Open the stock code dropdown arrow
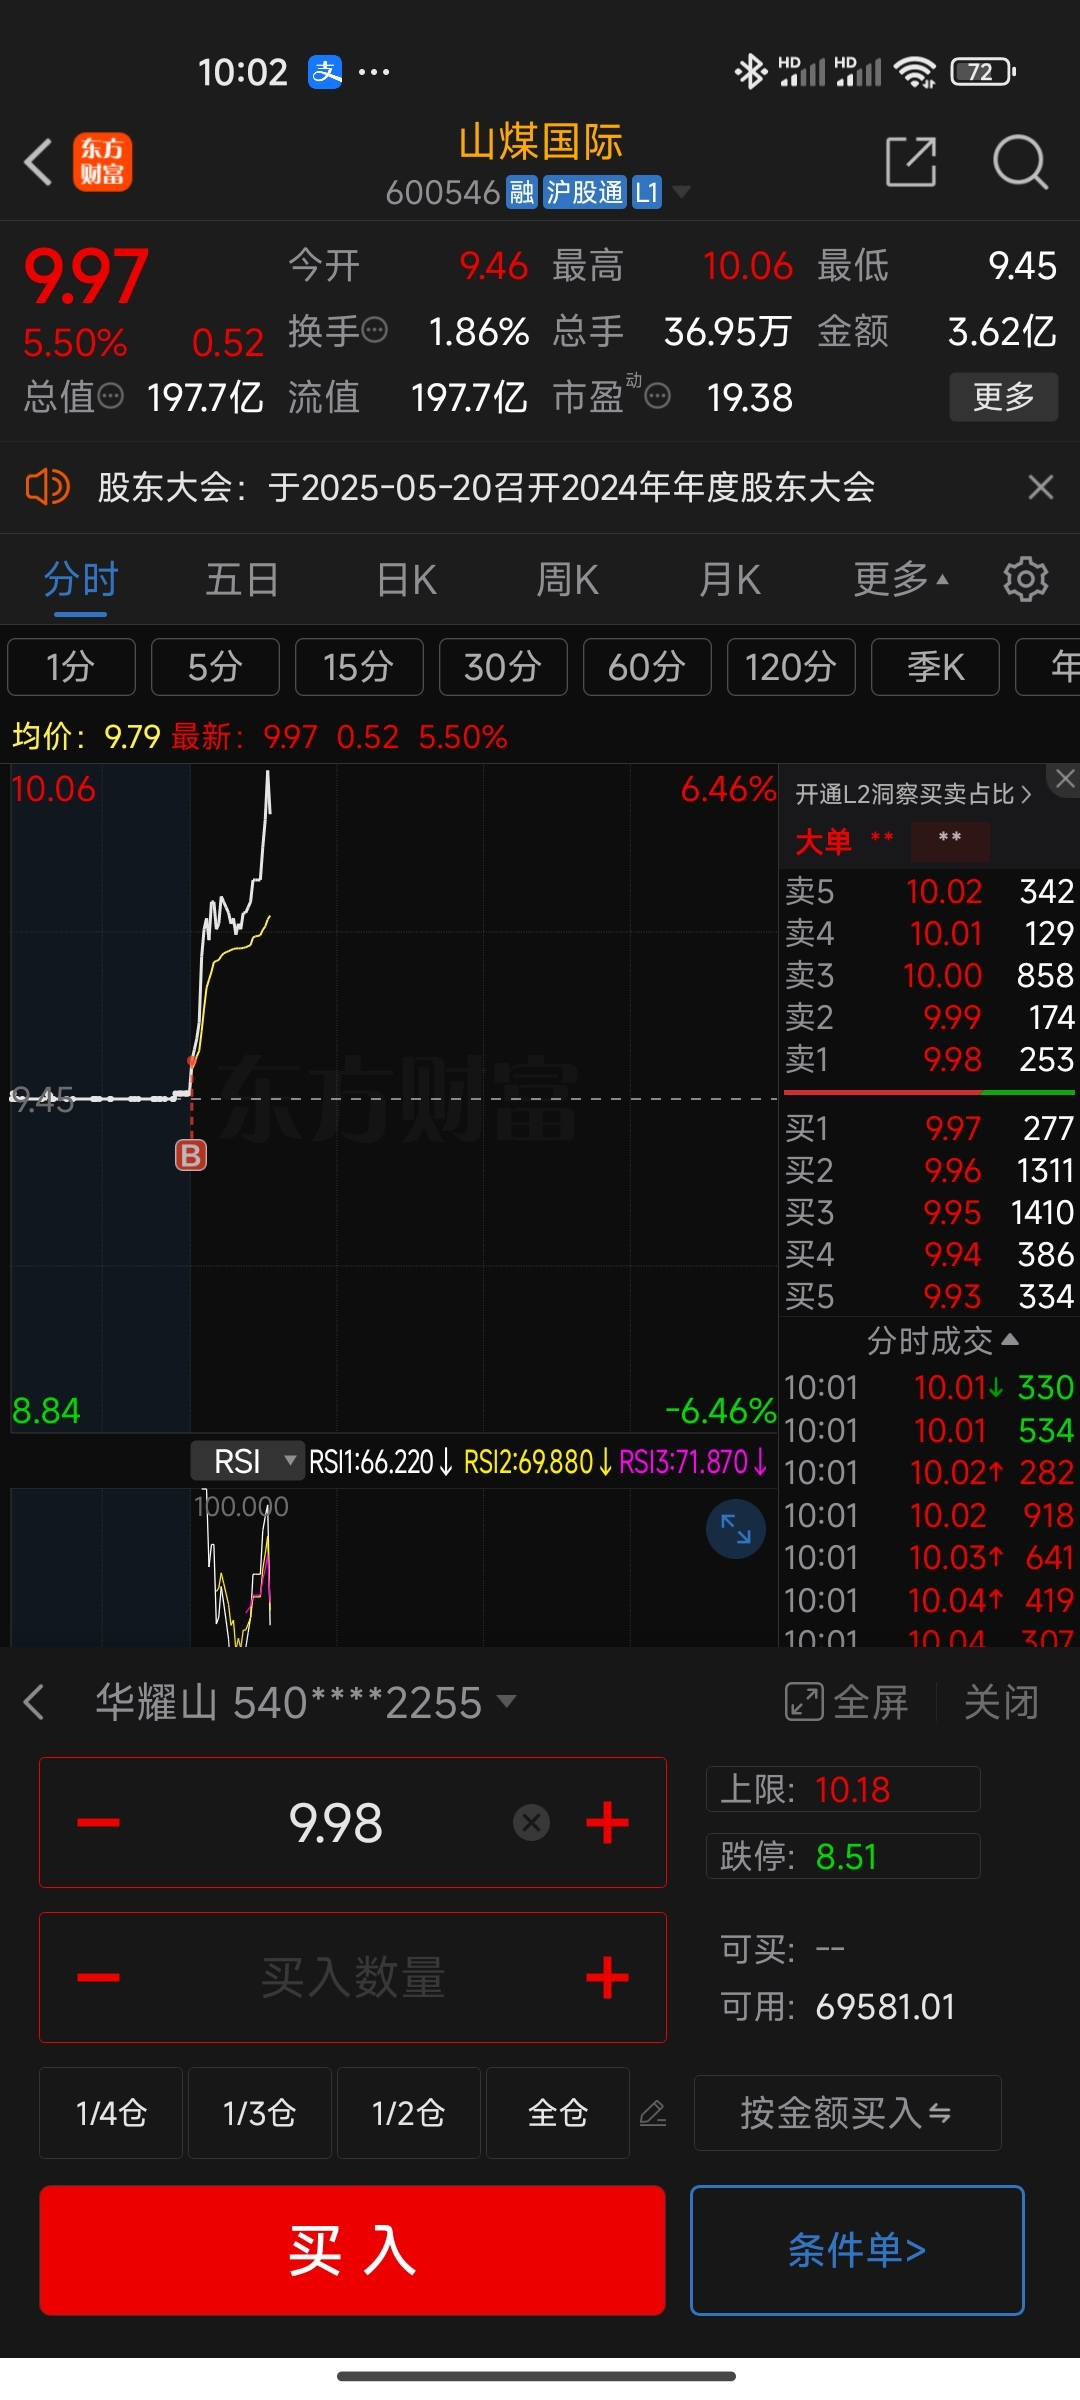Screen dimensions: 1080x2400 pos(681,191)
